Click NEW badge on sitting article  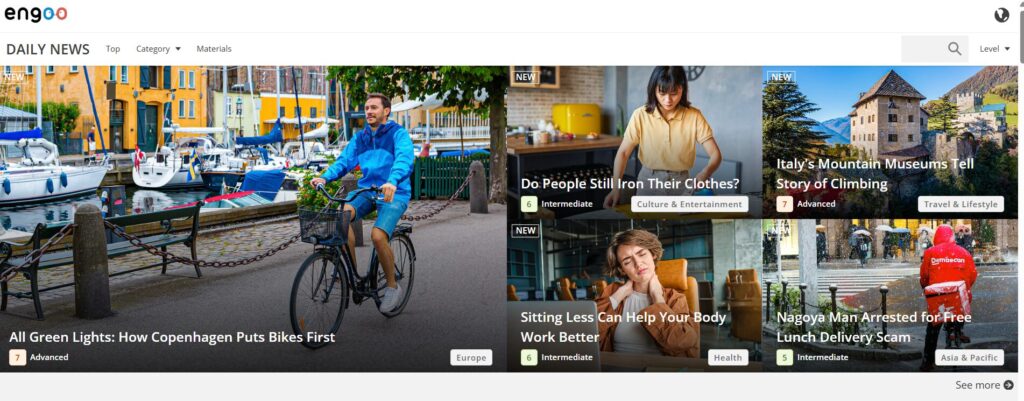coord(525,231)
